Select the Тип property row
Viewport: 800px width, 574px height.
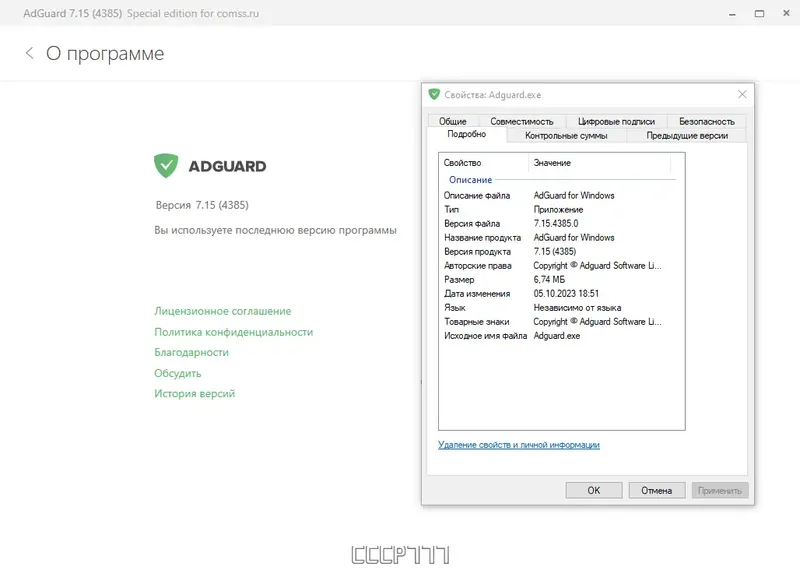(561, 210)
